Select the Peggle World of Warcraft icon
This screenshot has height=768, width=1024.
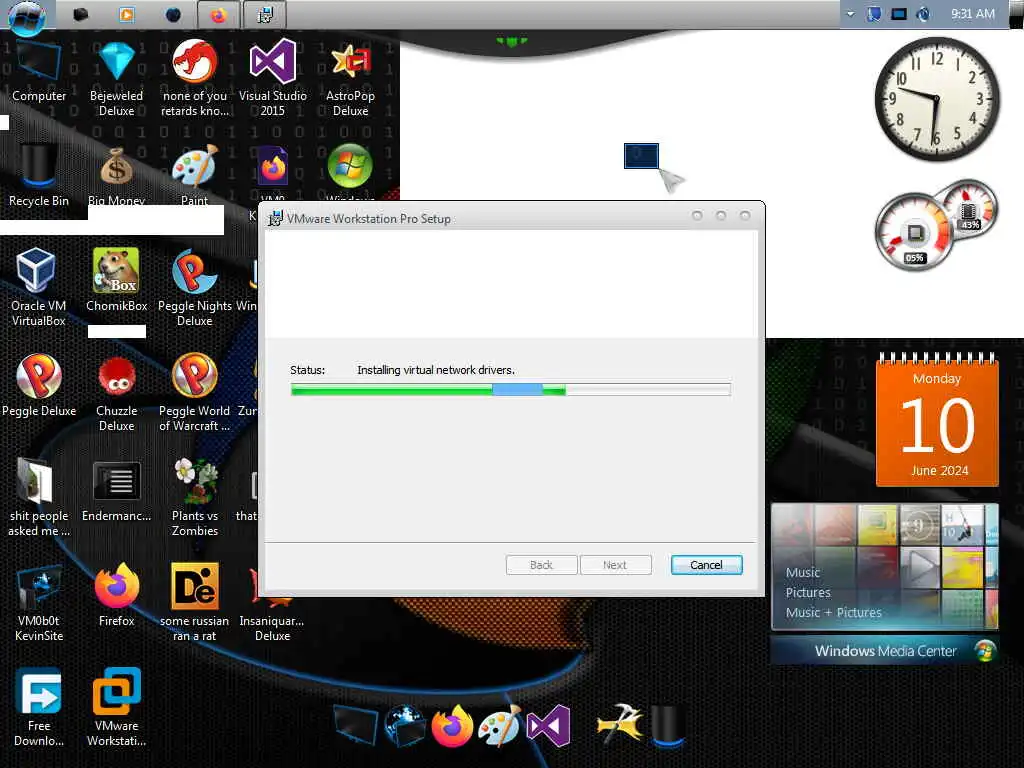pos(194,393)
